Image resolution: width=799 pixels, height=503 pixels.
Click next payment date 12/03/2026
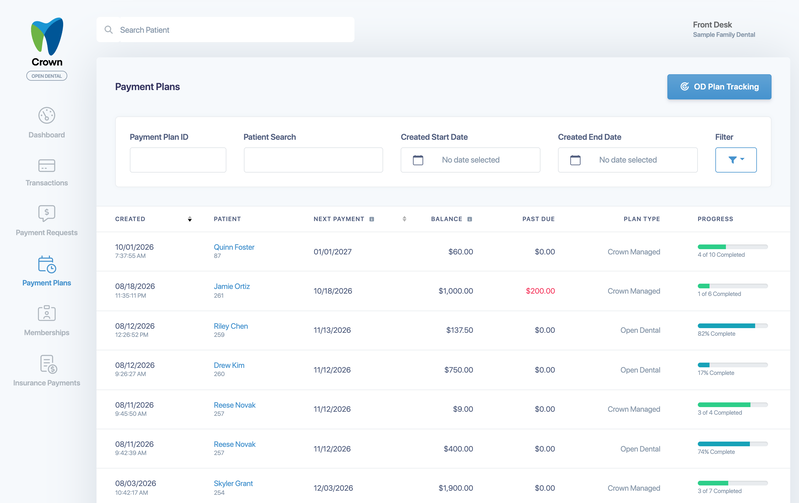[x=333, y=488]
